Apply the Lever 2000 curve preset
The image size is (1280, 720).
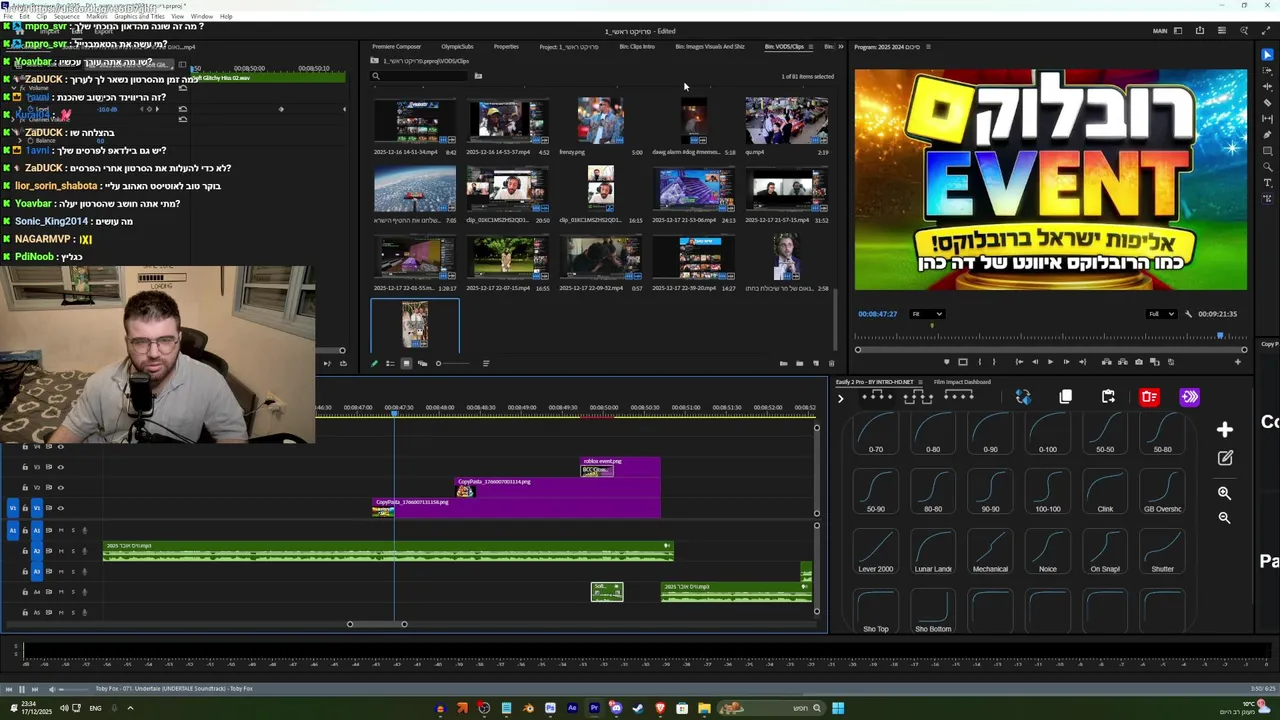876,553
